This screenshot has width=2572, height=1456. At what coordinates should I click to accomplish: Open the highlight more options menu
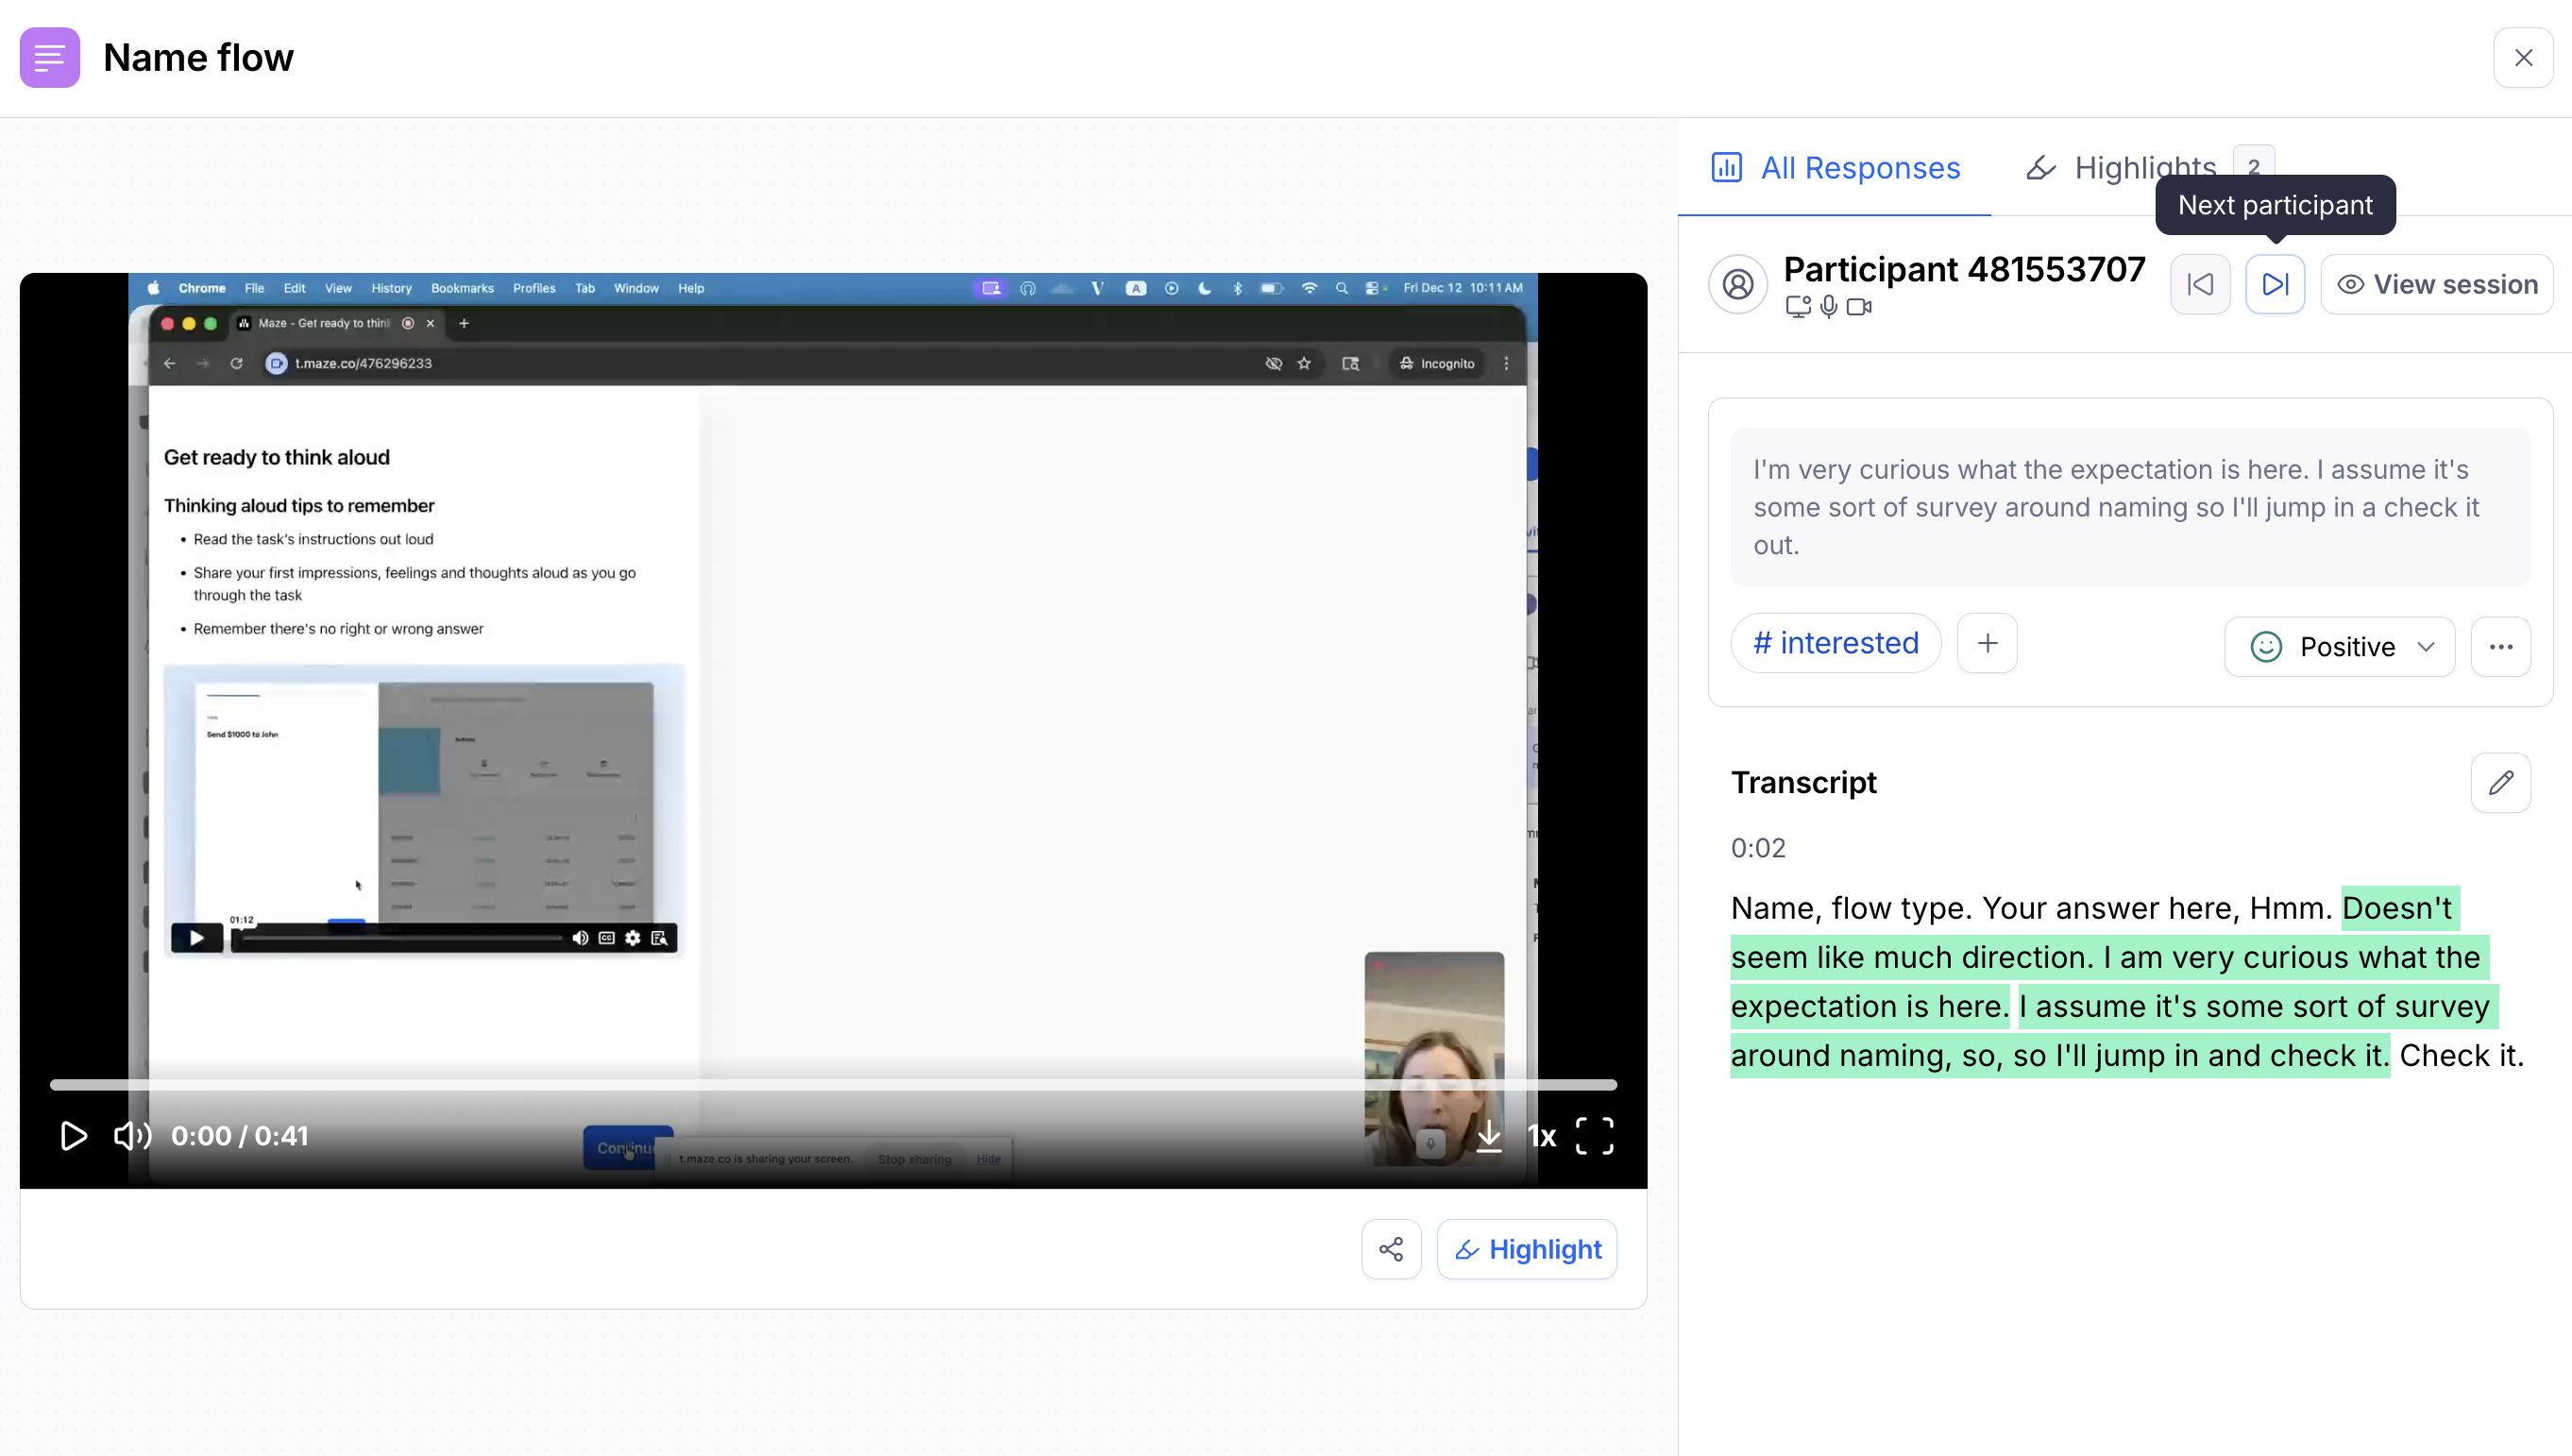click(x=2500, y=646)
